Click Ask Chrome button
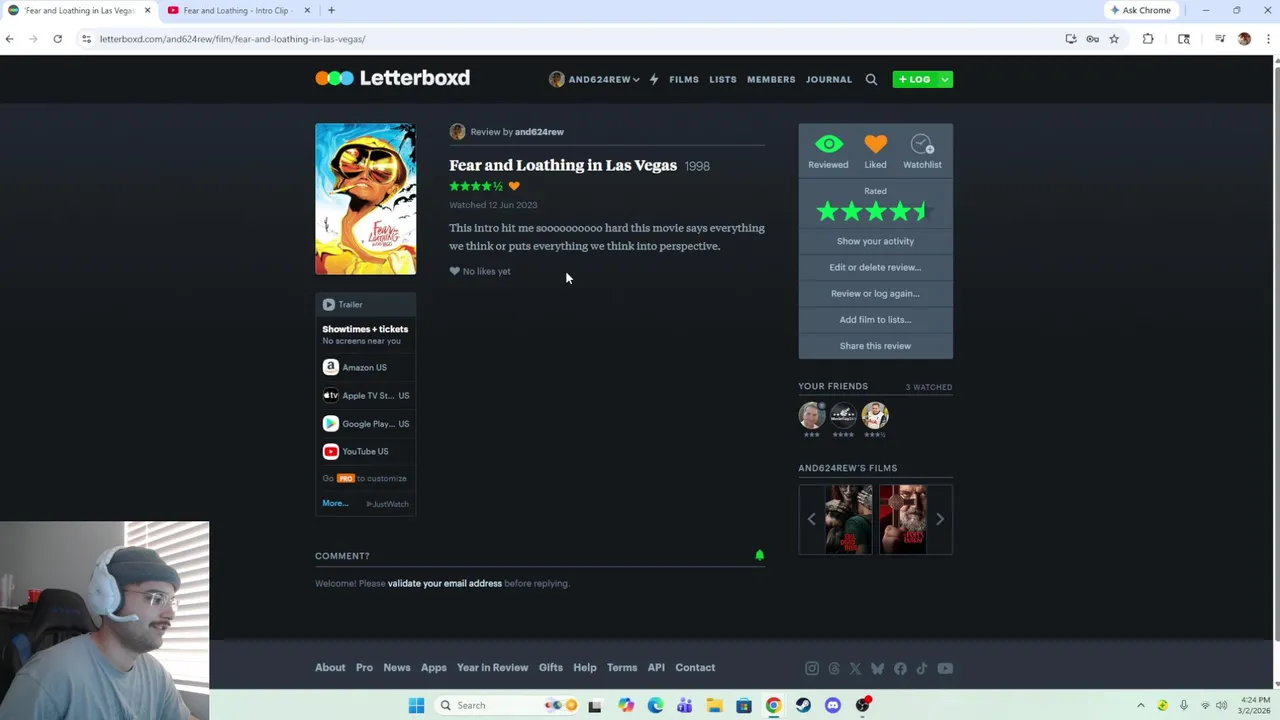This screenshot has height=720, width=1280. pyautogui.click(x=1140, y=10)
